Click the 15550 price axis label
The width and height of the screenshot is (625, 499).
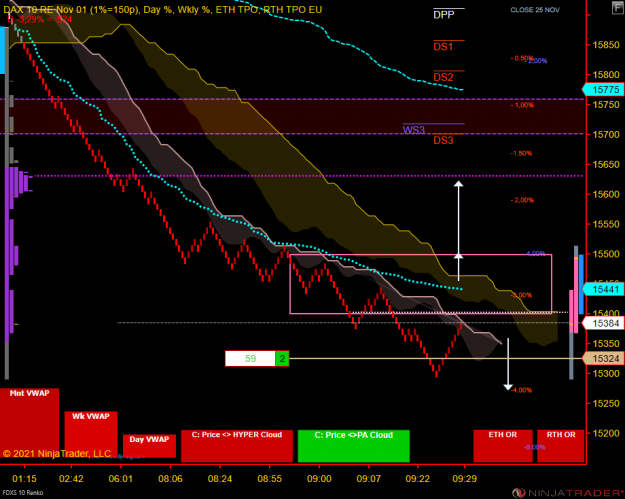pos(606,224)
